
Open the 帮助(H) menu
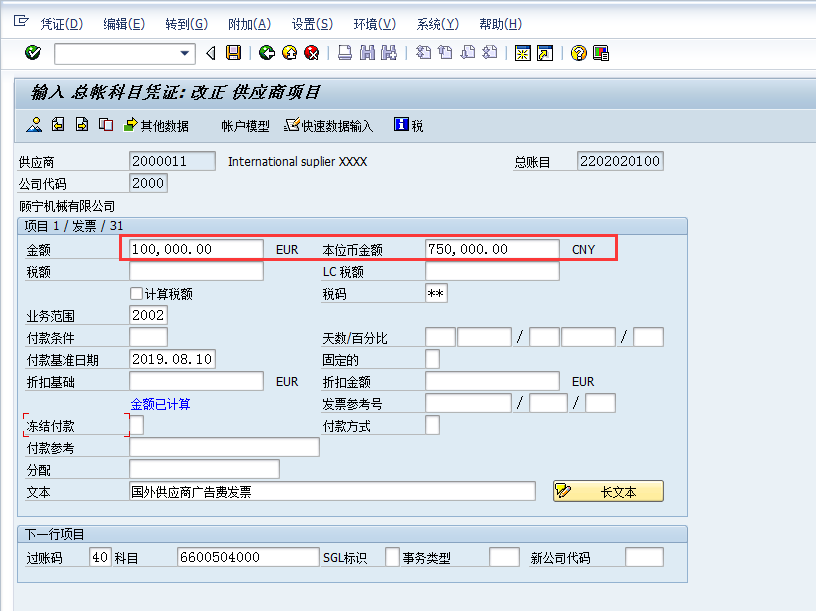coord(500,24)
